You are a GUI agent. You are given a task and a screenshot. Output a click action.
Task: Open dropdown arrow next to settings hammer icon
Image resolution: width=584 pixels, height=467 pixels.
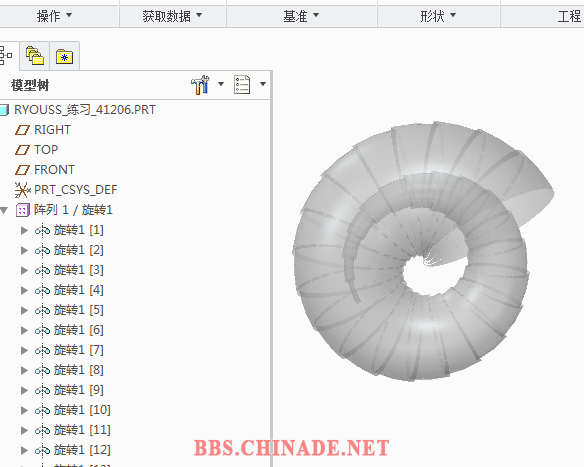pyautogui.click(x=221, y=84)
